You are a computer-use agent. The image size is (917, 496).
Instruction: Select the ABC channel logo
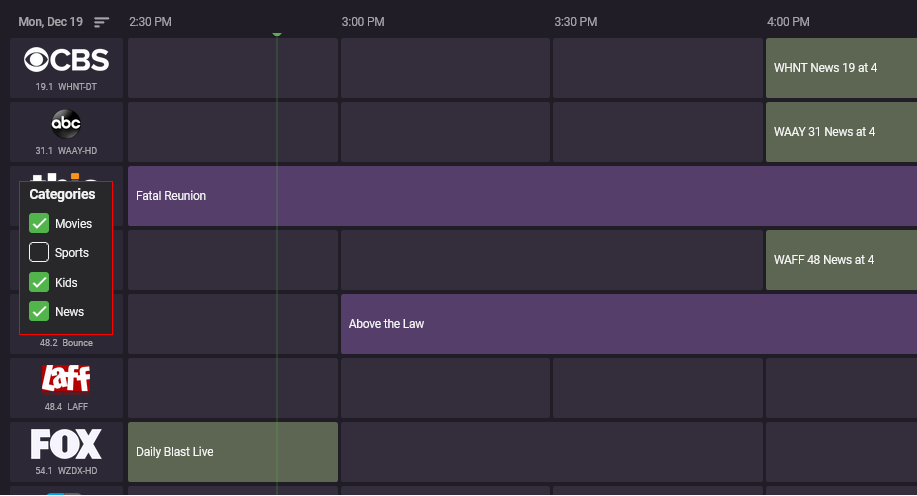click(x=66, y=124)
